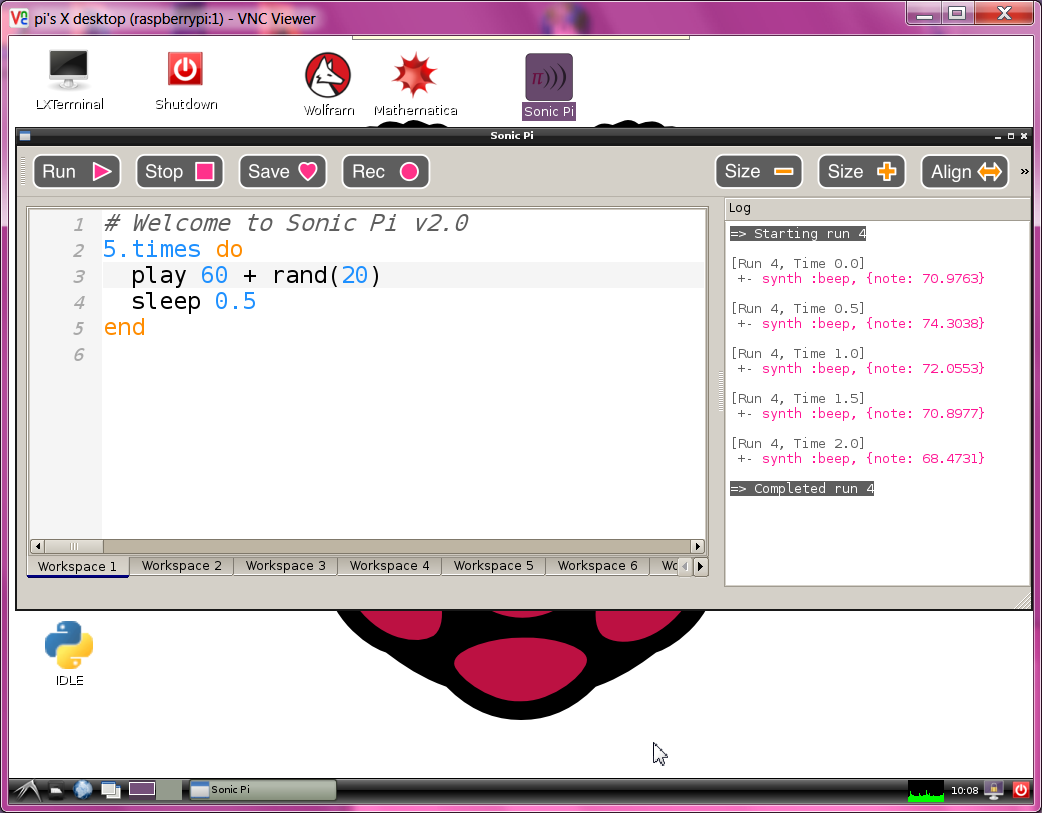Click the Align button to auto-indent code
This screenshot has width=1042, height=813.
[x=964, y=172]
